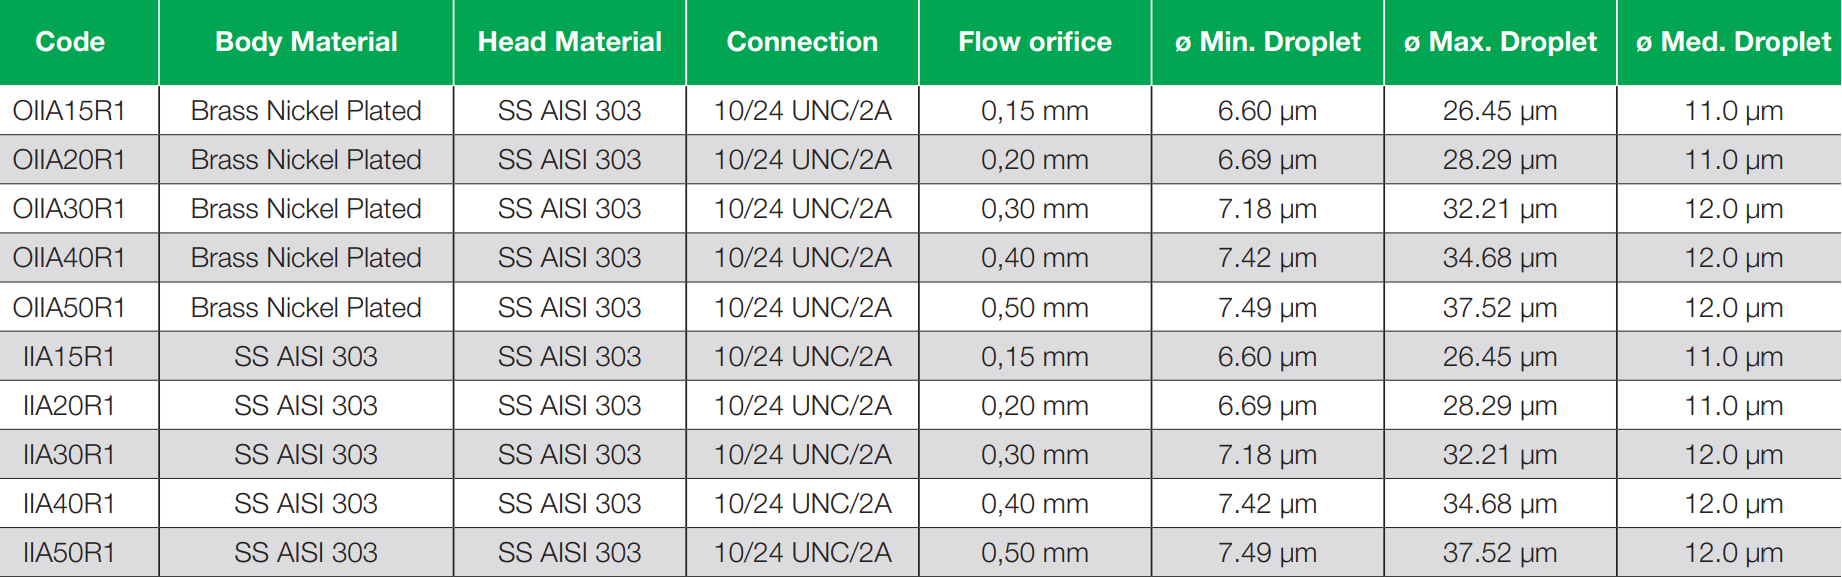
Task: Click the 7.18 µm value in the IIA30R1 row
Action: click(1267, 455)
